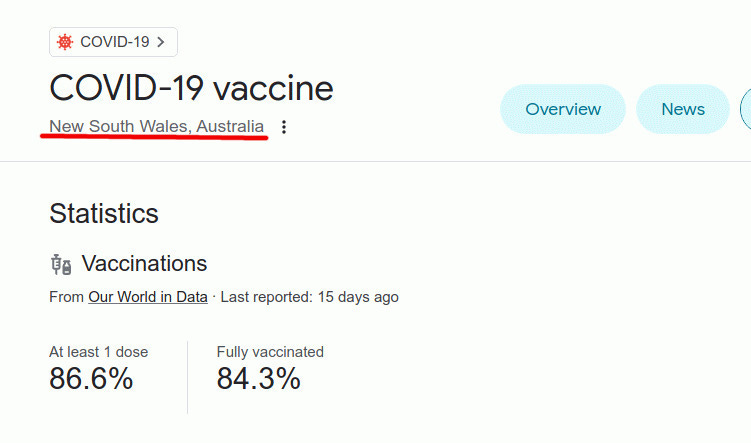751x443 pixels.
Task: Open the COVID-19 breadcrumb chip label
Action: coord(115,42)
